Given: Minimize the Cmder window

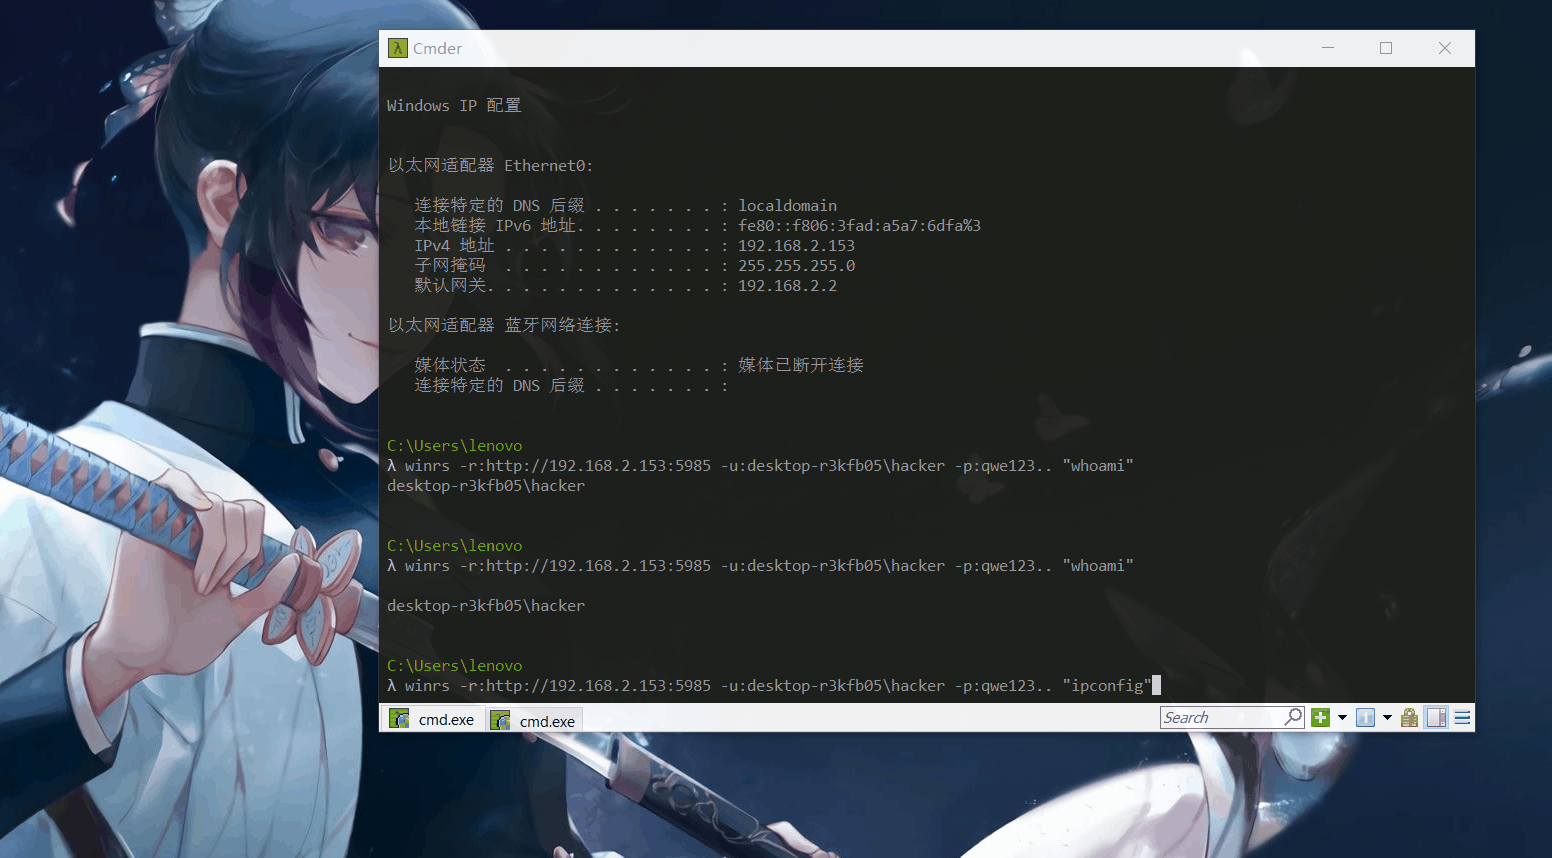Looking at the screenshot, I should click(1328, 48).
